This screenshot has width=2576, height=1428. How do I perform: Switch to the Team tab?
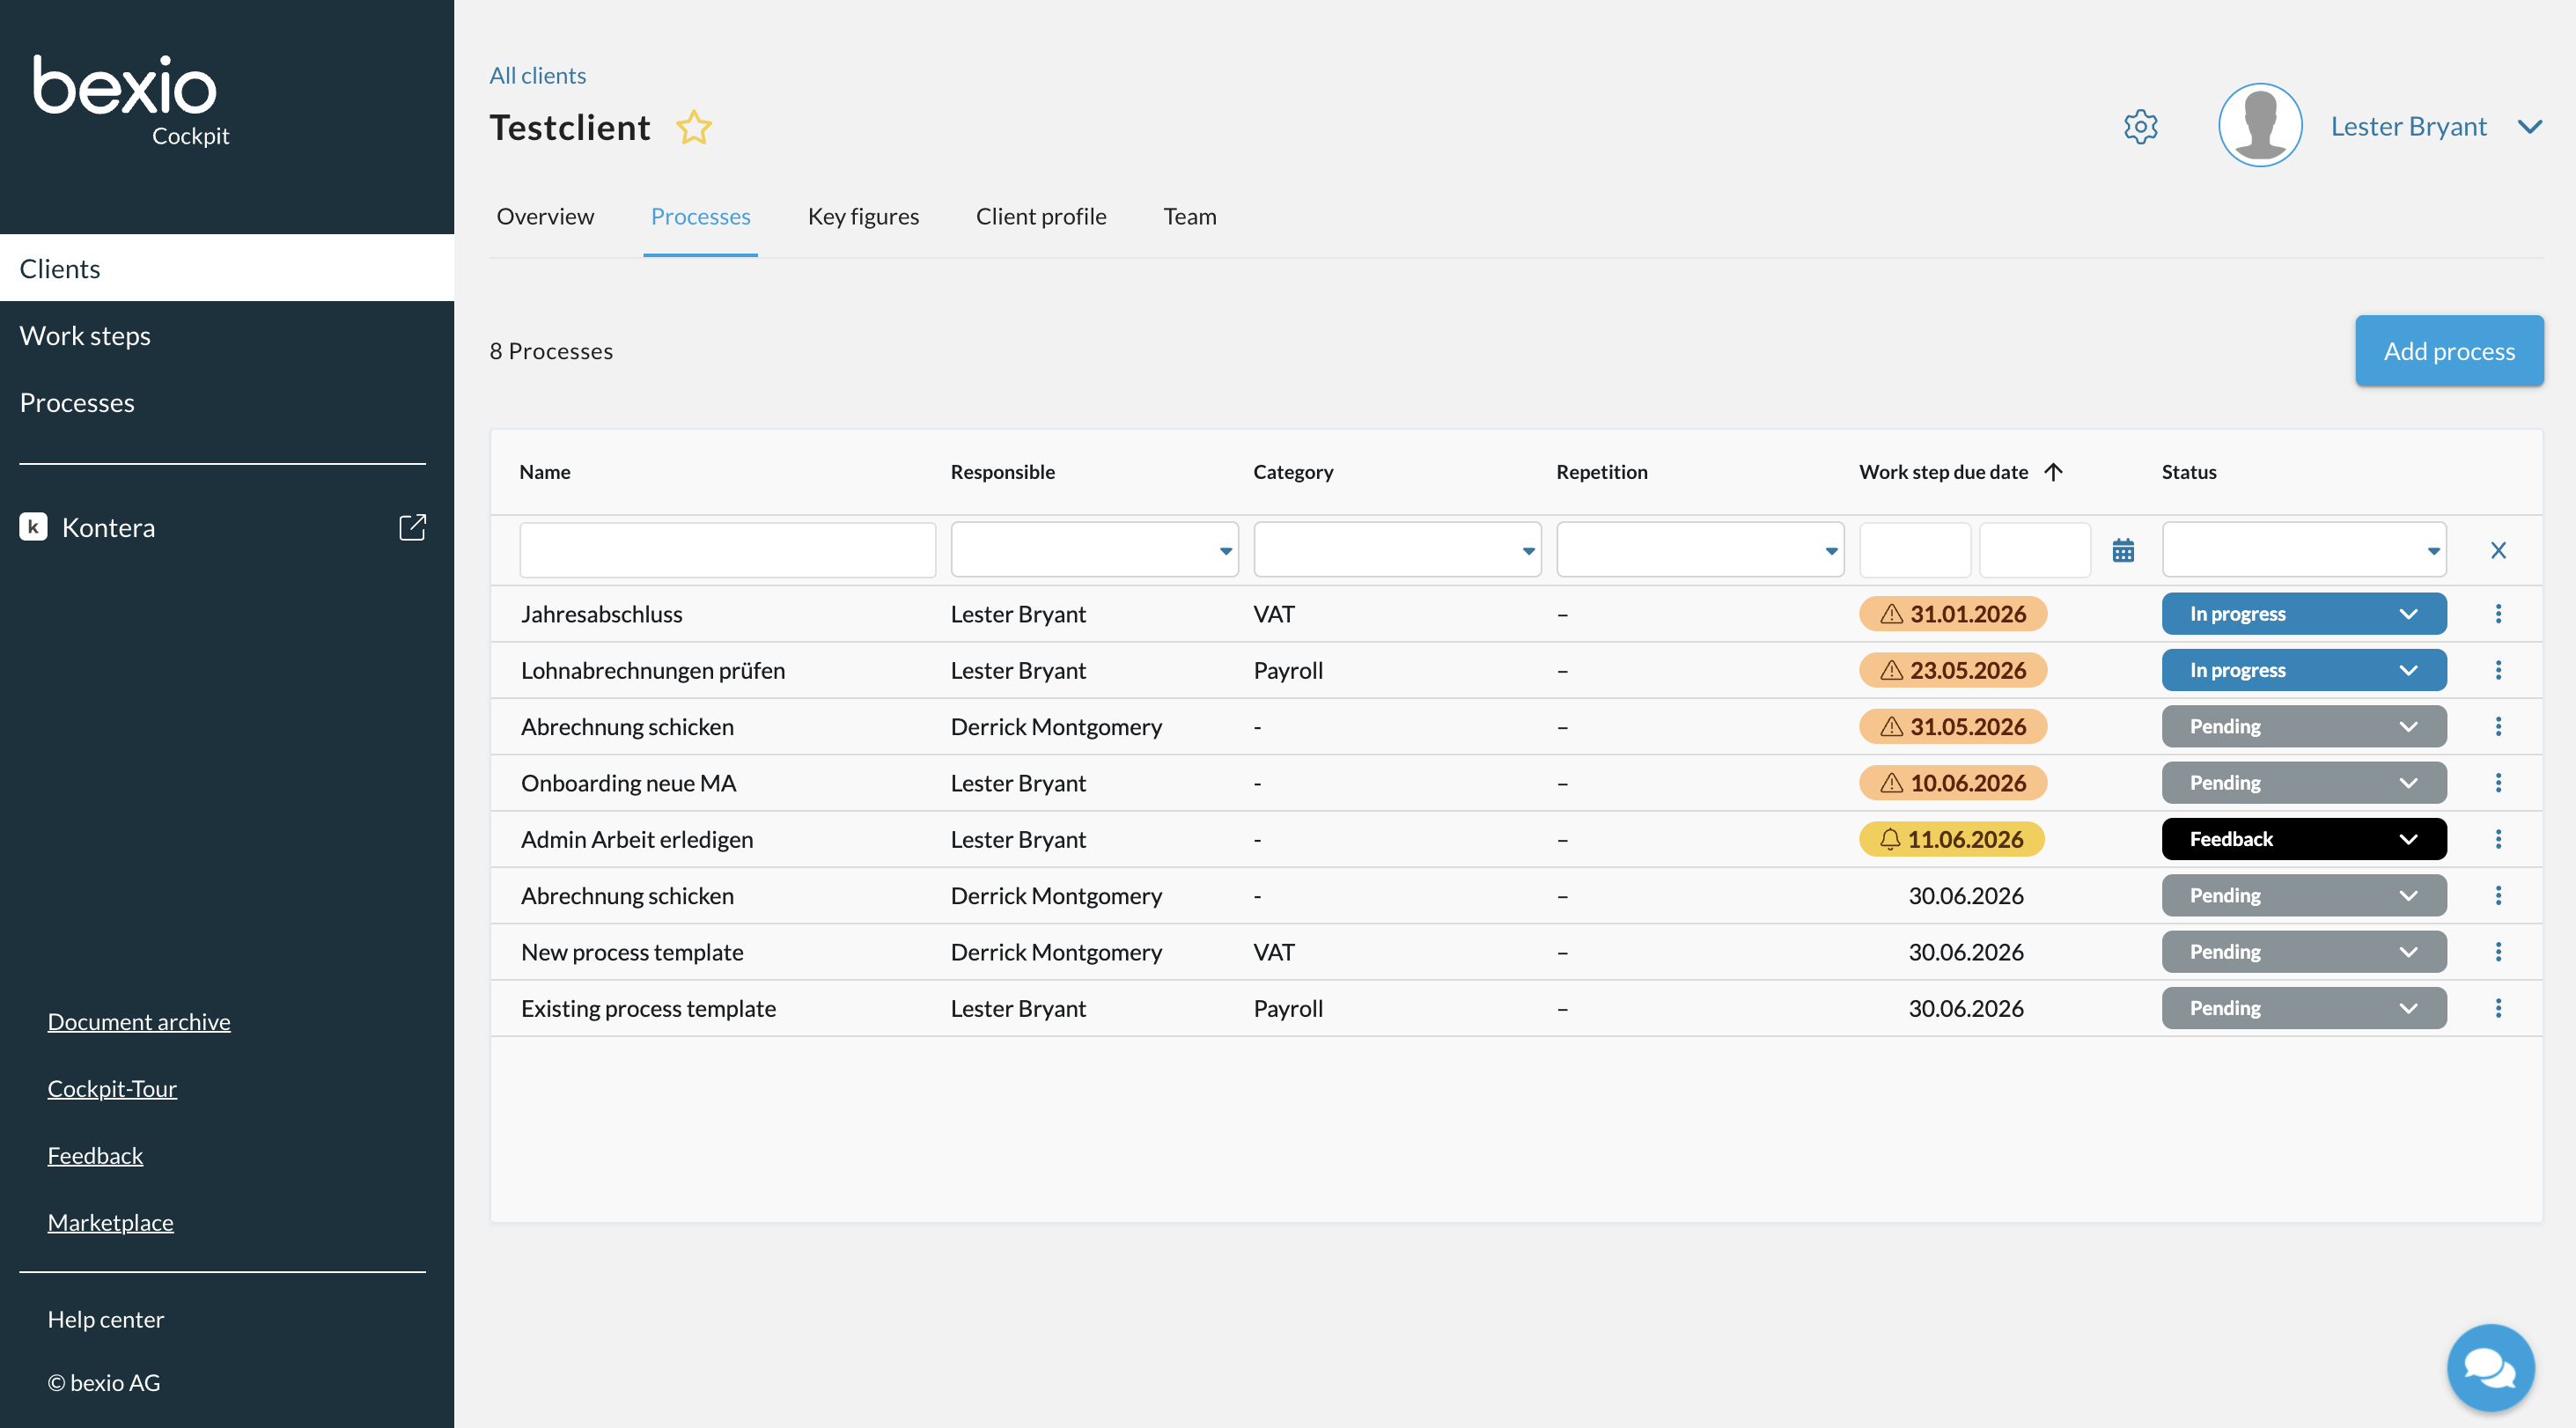click(x=1190, y=216)
